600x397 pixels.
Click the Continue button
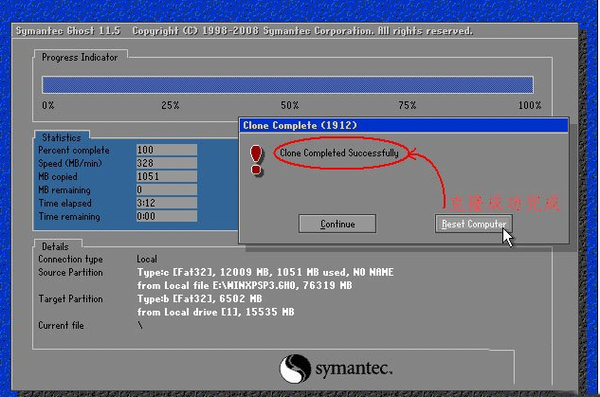click(x=337, y=224)
